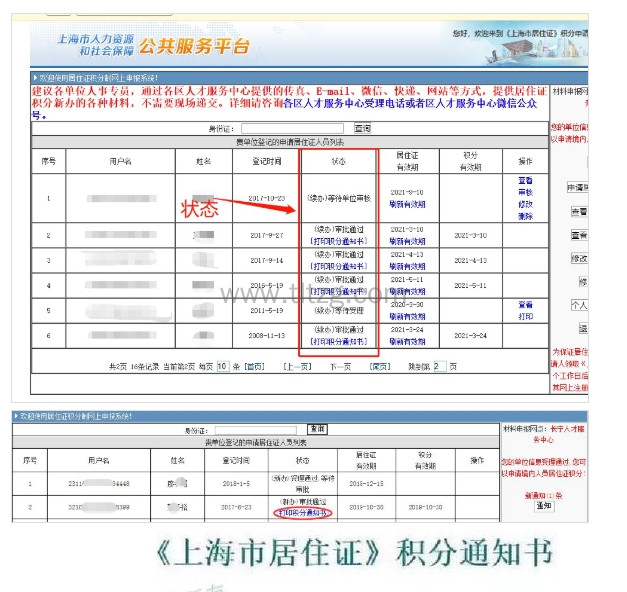Open 打印积分通知书 link in row 2
Image resolution: width=627 pixels, height=592 pixels.
[x=339, y=241]
